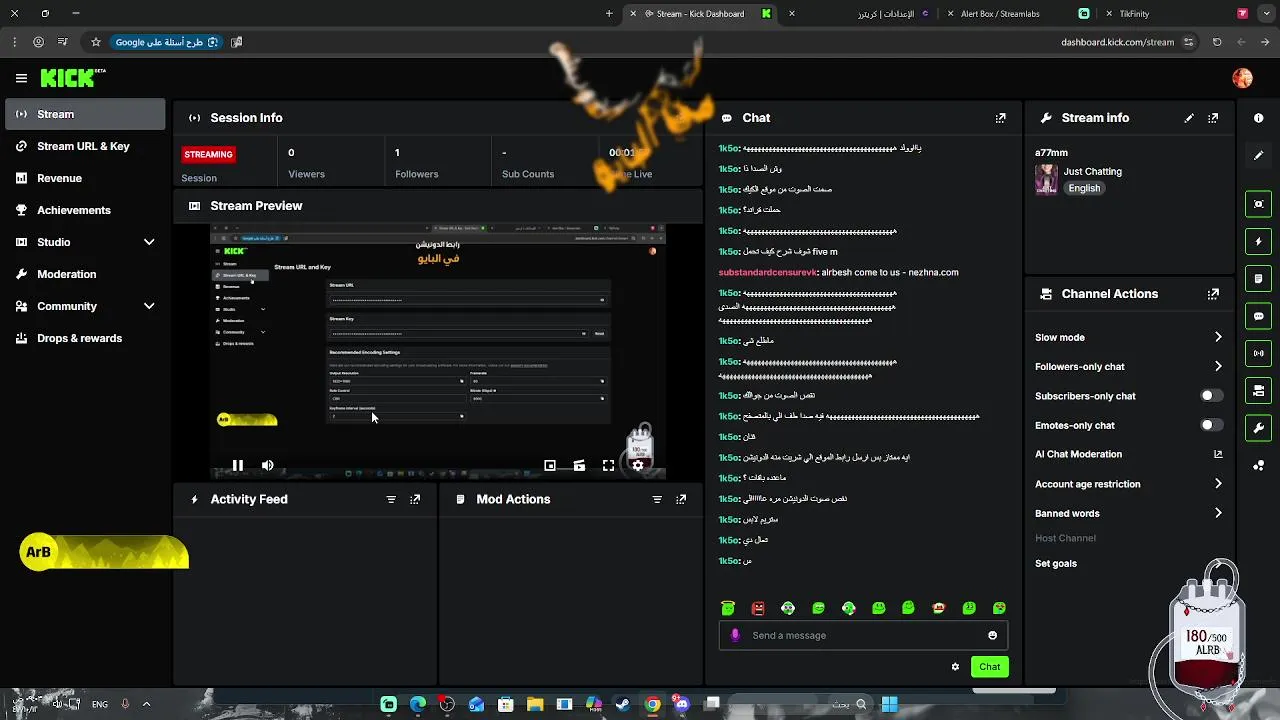
Task: Click the English language tag
Action: (1084, 188)
